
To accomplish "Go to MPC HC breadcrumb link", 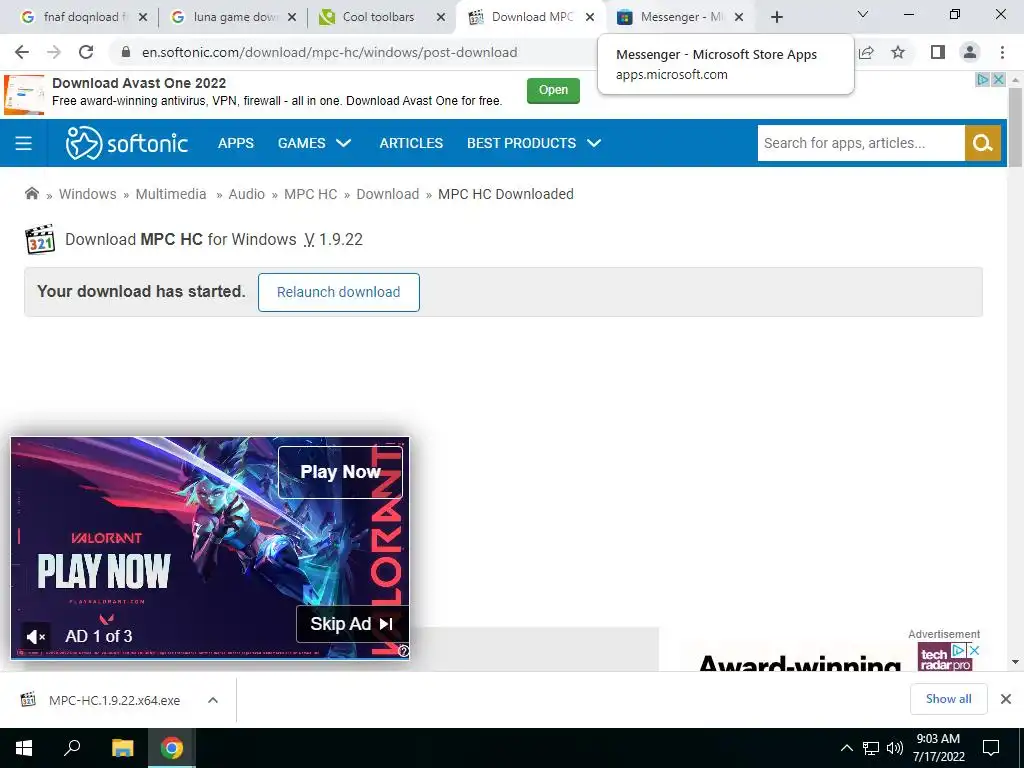I will 310,194.
